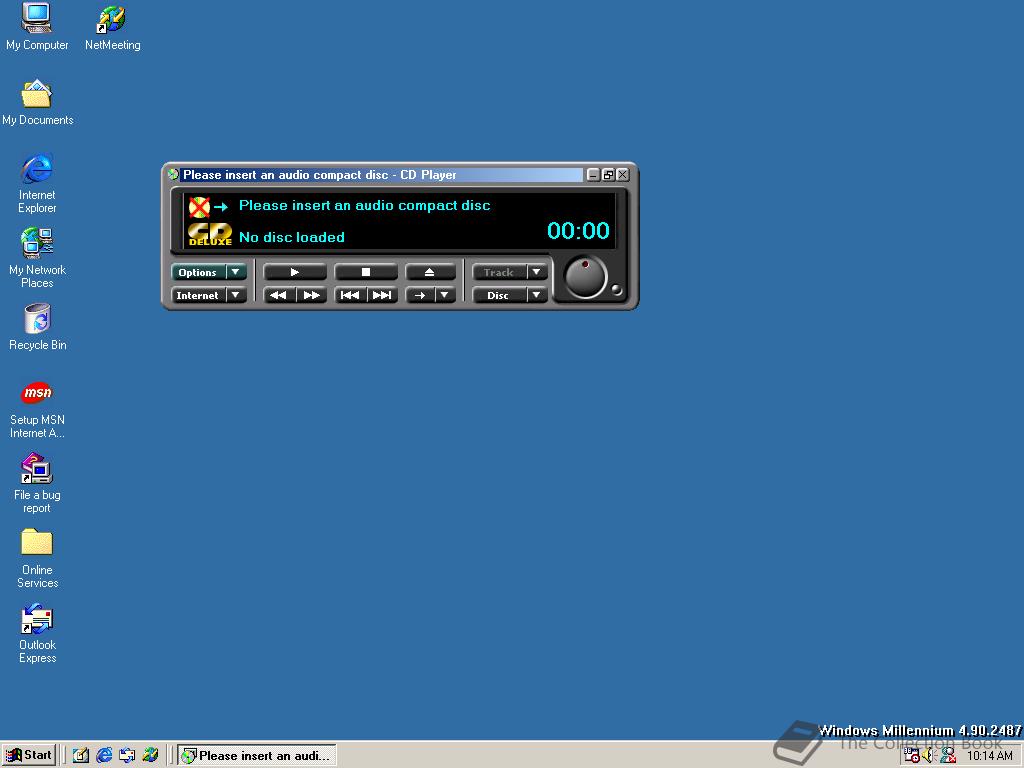Click the CD Deluxe logo in the display

(210, 234)
